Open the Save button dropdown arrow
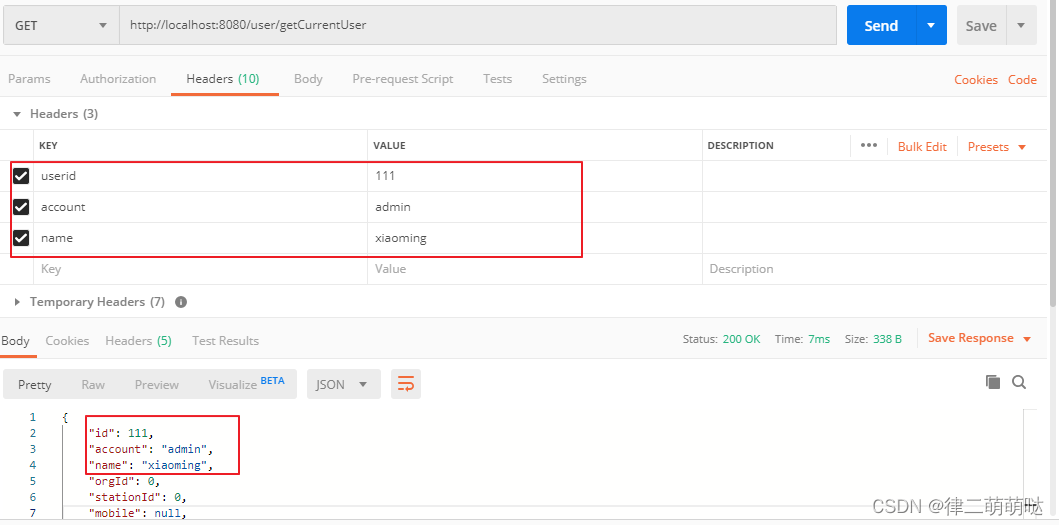 1021,26
